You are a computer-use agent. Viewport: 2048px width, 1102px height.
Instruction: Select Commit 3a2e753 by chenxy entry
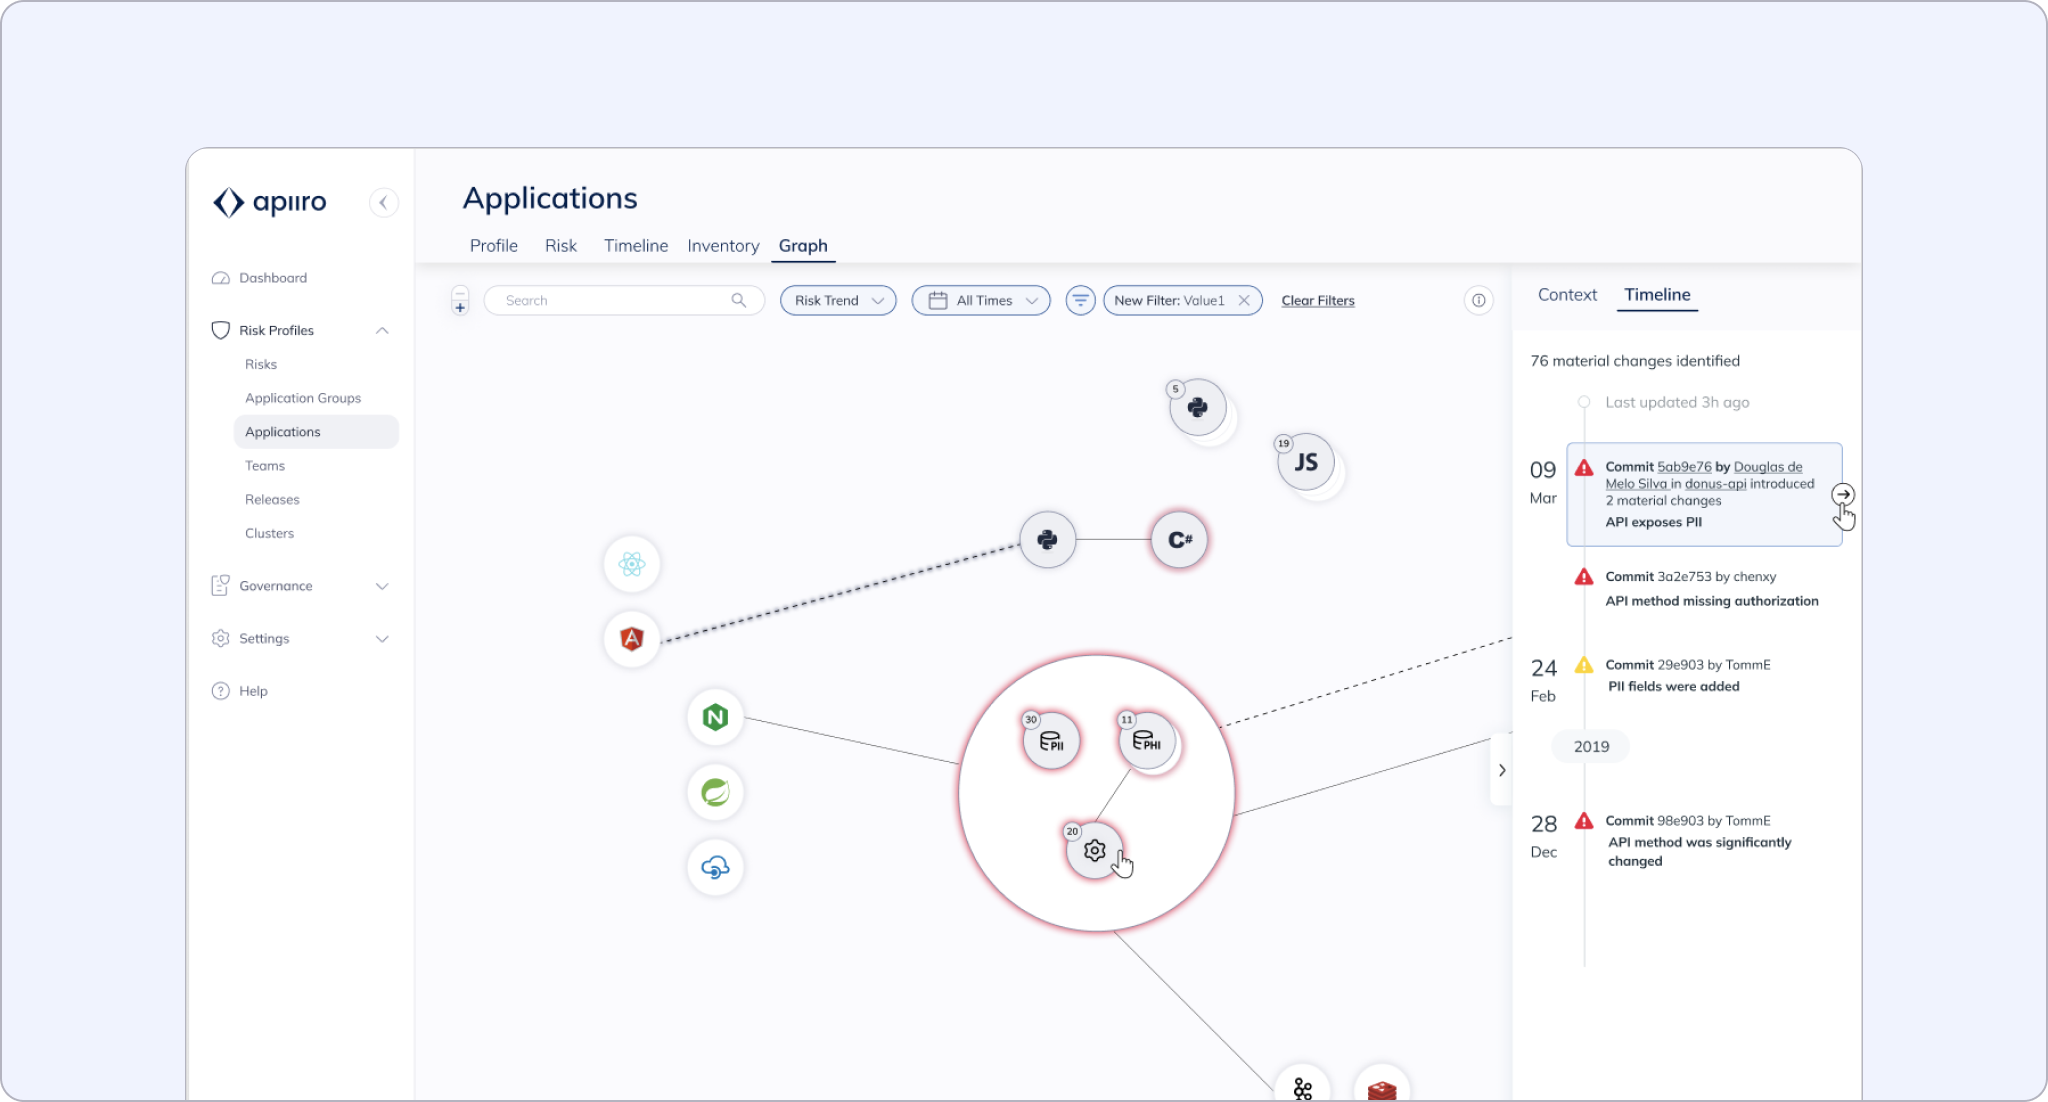[1712, 589]
